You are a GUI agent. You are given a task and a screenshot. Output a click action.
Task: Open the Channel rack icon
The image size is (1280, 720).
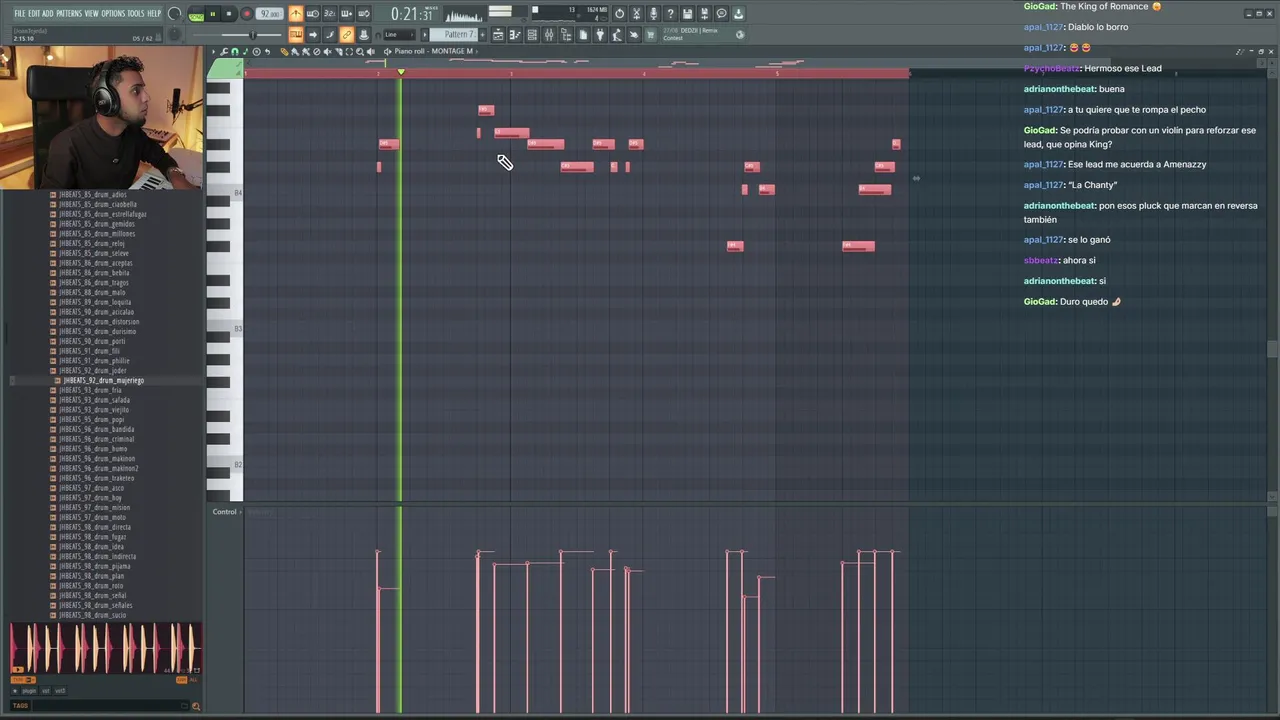coord(532,35)
